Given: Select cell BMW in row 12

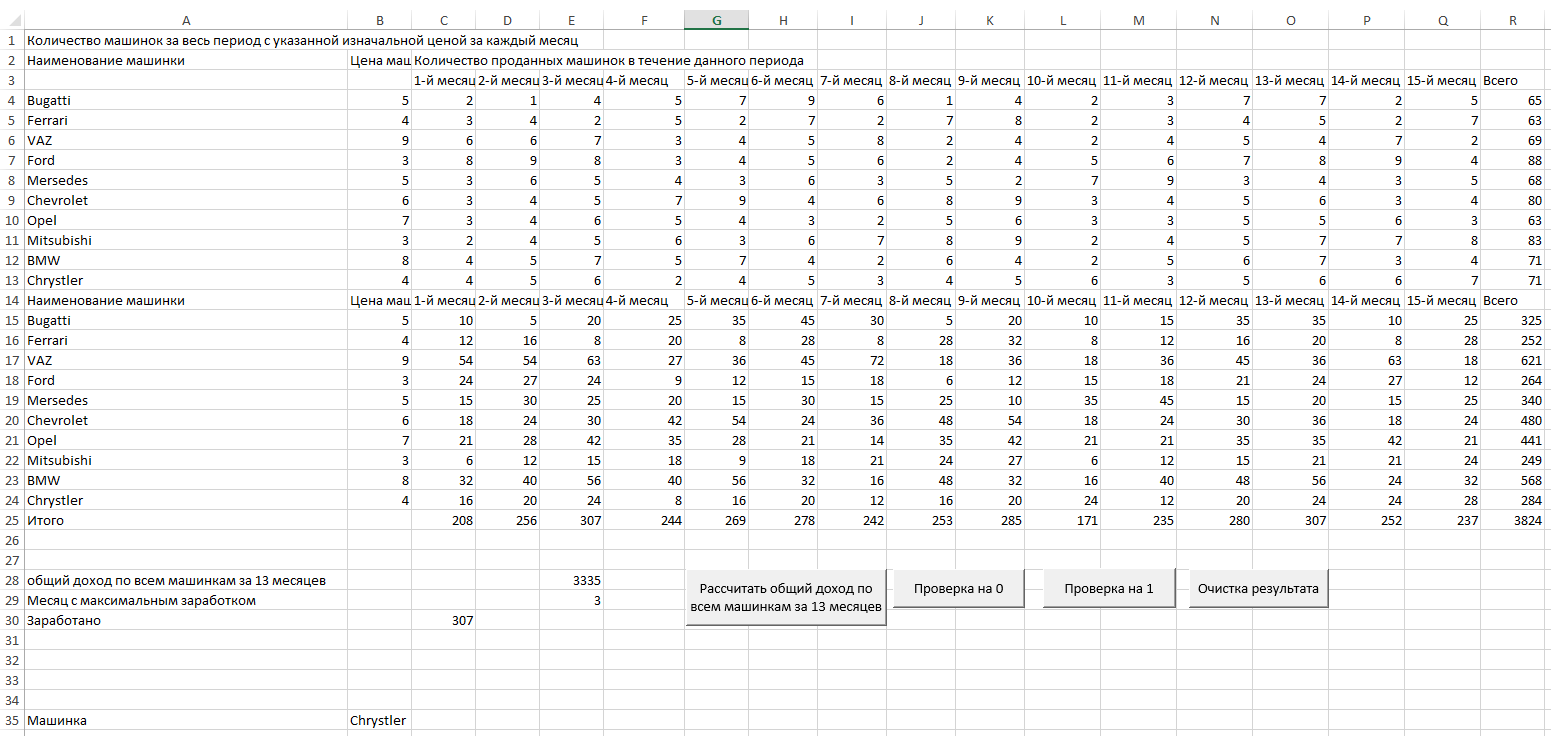Looking at the screenshot, I should 186,260.
